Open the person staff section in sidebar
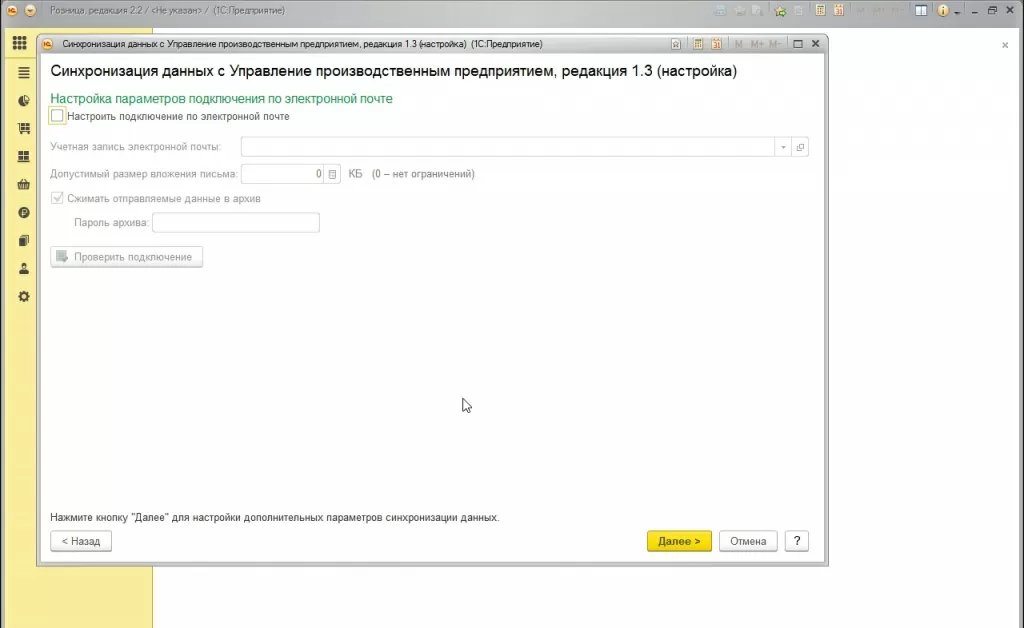The height and width of the screenshot is (628, 1024). (x=24, y=269)
